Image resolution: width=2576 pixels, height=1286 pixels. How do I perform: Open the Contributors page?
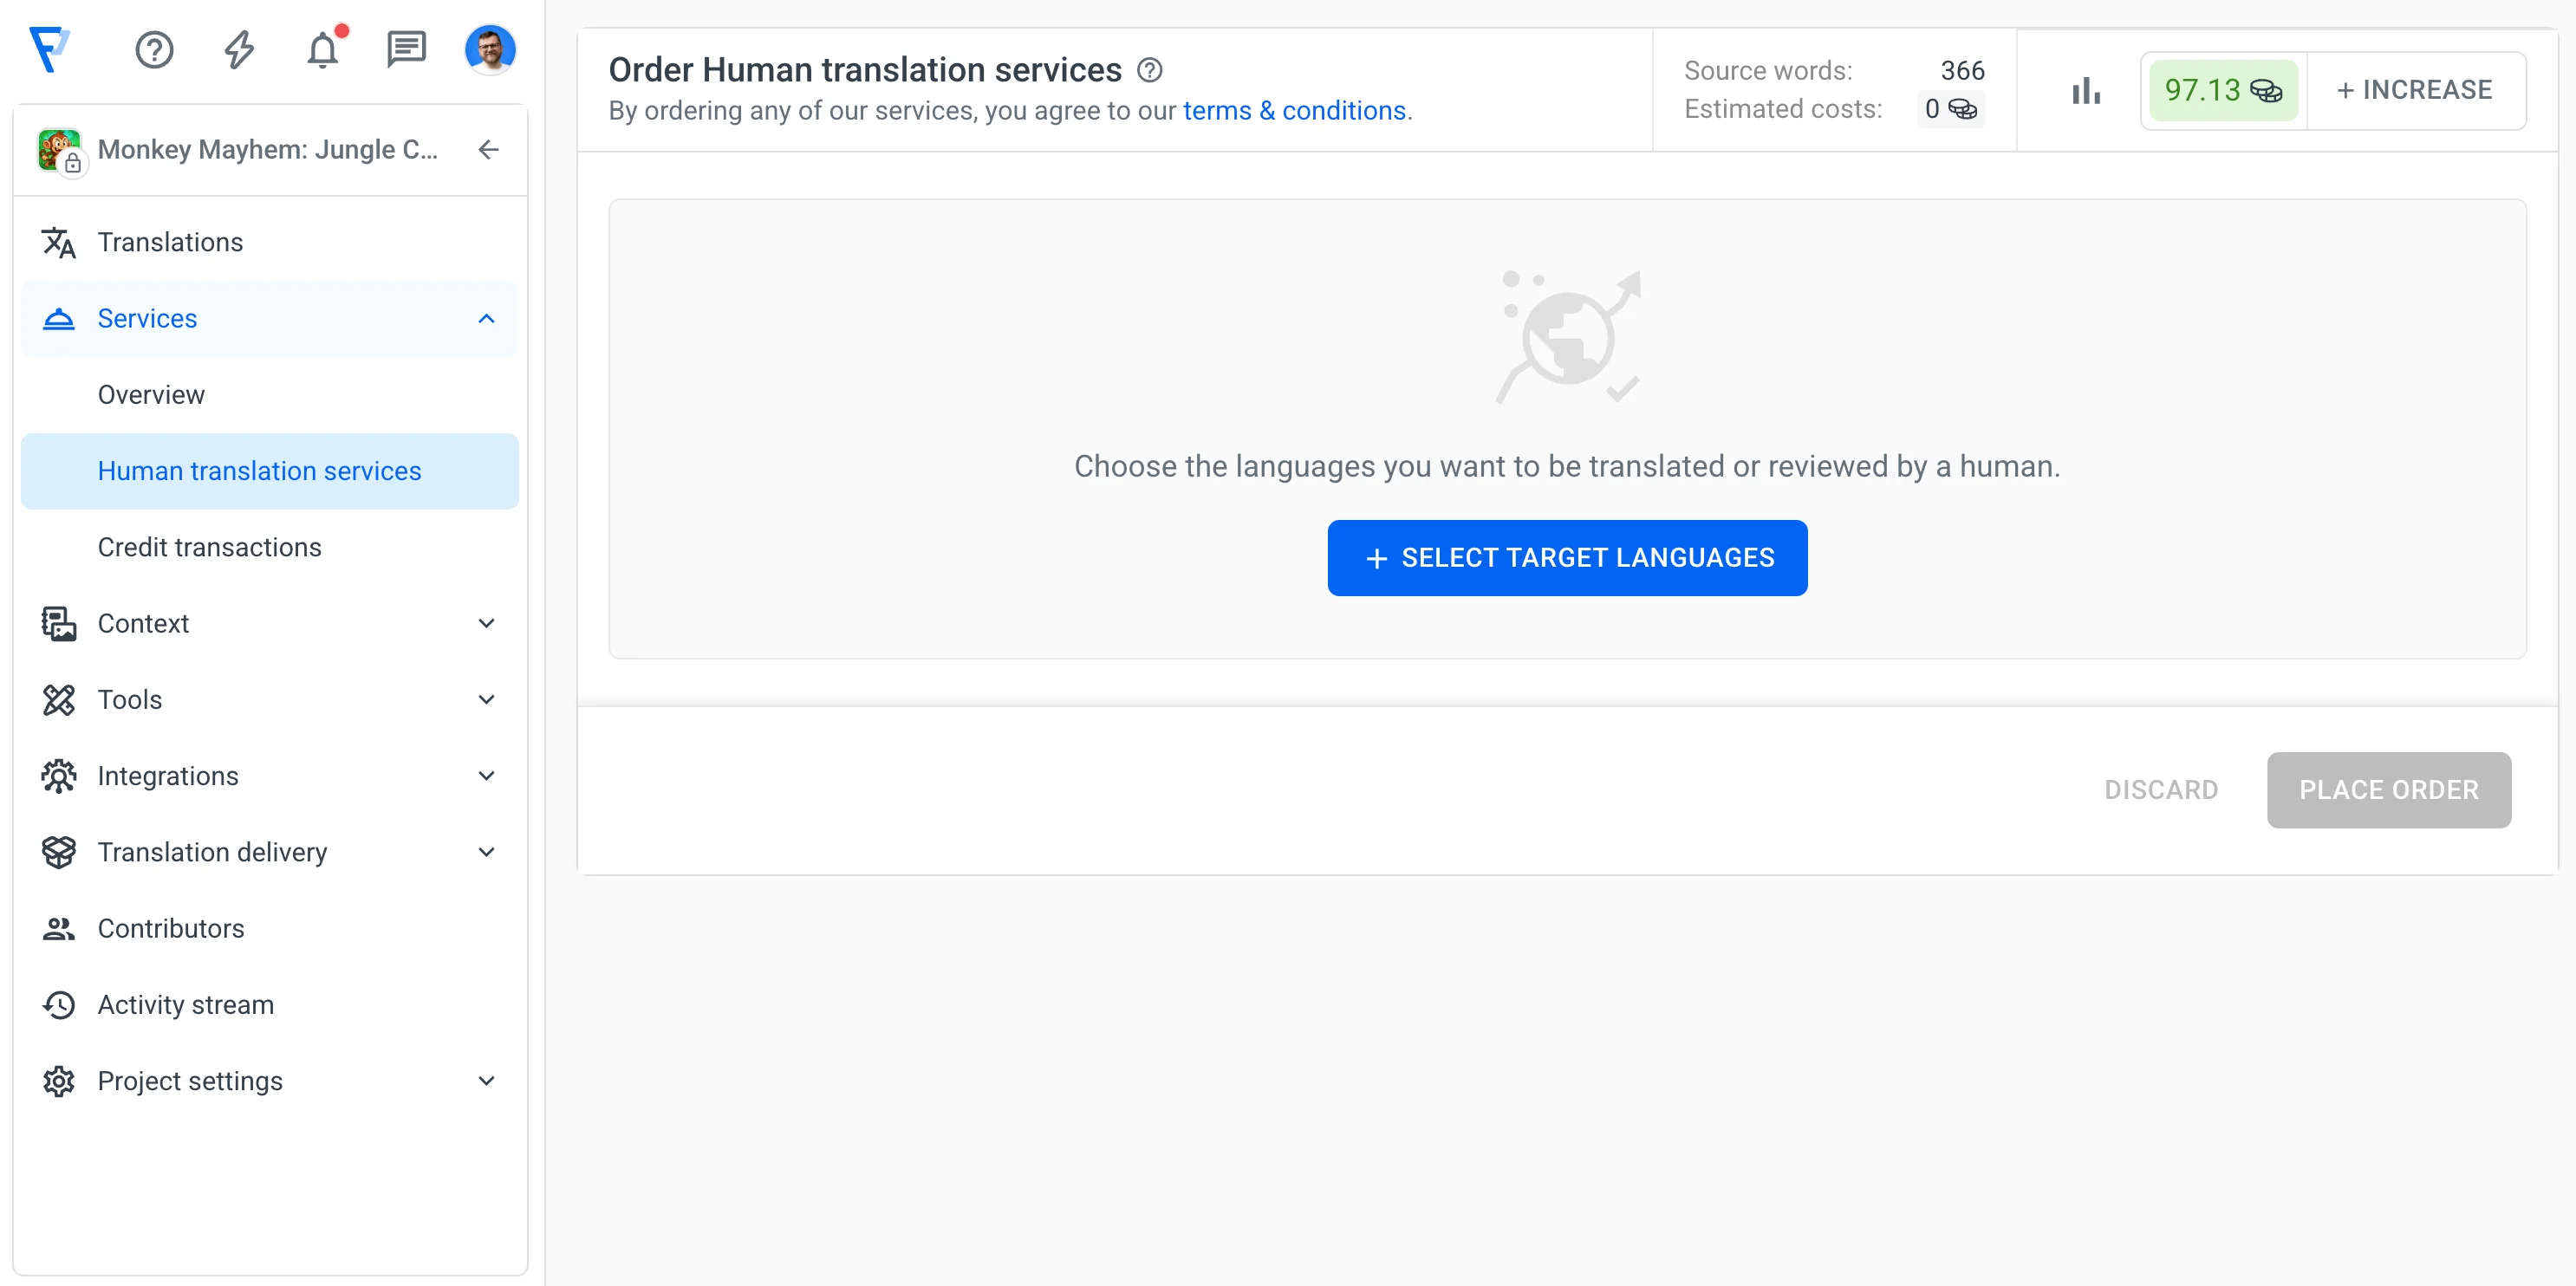coord(270,929)
